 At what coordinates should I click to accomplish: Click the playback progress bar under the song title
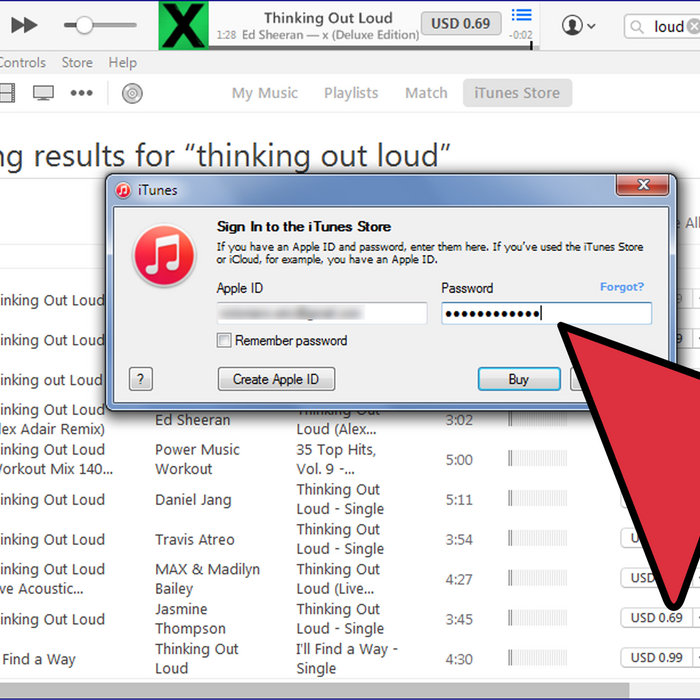point(372,46)
